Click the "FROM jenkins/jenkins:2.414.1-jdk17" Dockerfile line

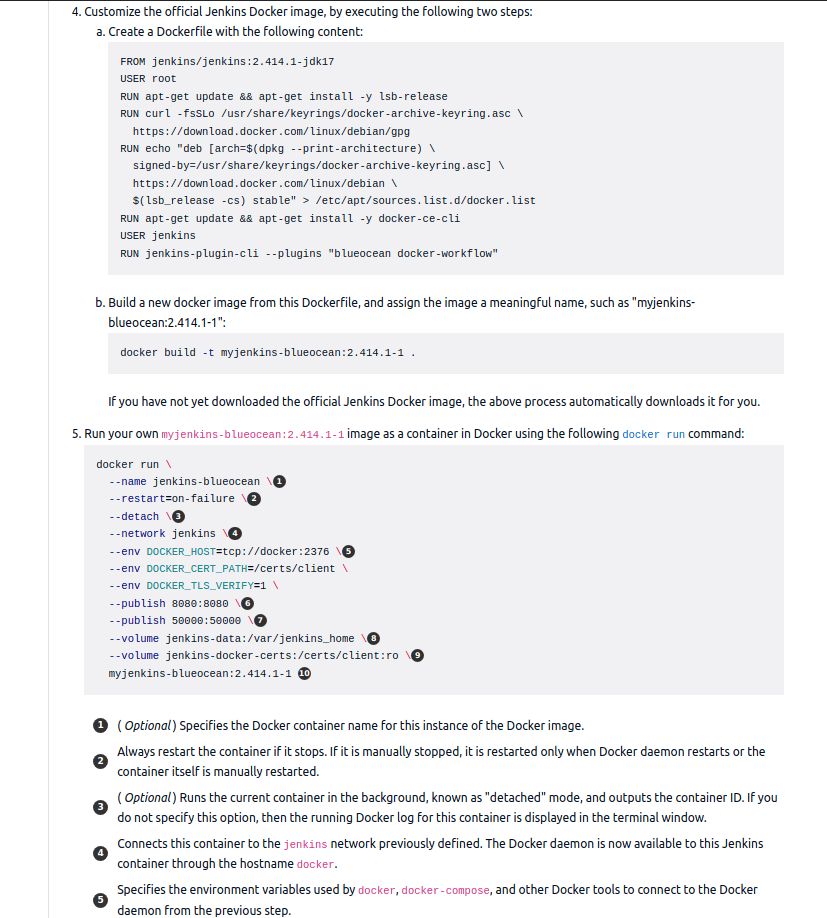point(227,61)
